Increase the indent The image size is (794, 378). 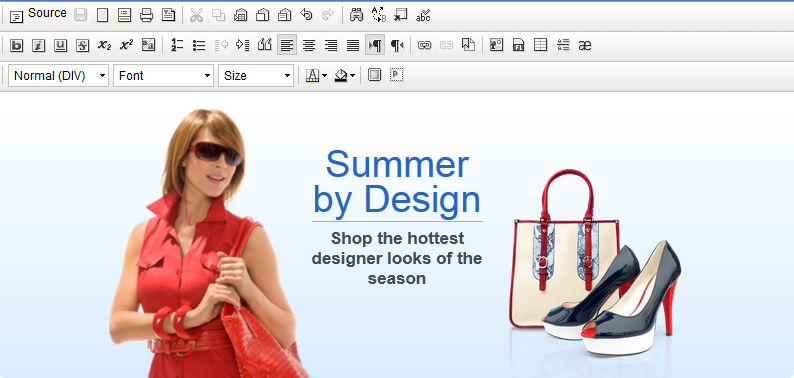(243, 45)
